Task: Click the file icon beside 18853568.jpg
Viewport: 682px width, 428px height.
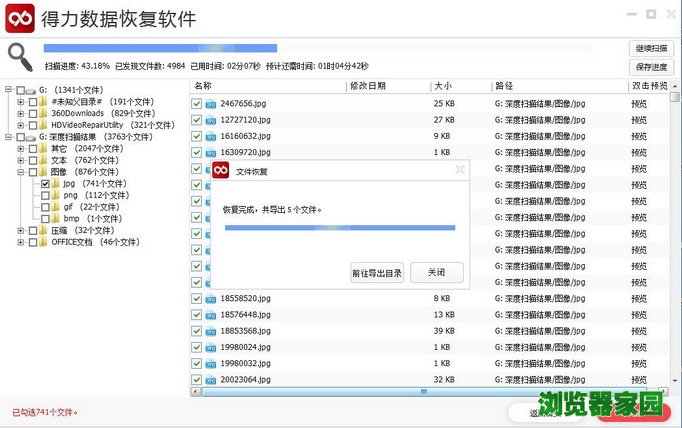Action: coord(210,331)
